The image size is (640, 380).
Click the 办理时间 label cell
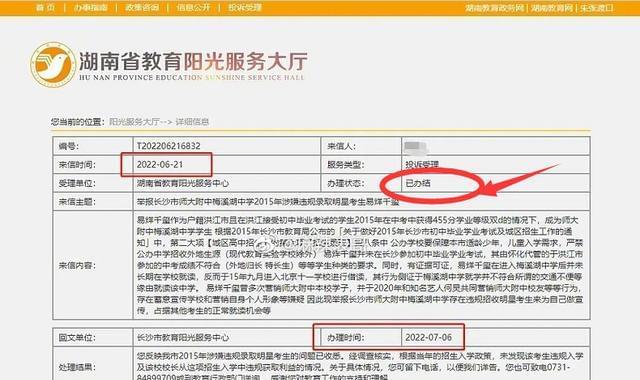[x=362, y=338]
